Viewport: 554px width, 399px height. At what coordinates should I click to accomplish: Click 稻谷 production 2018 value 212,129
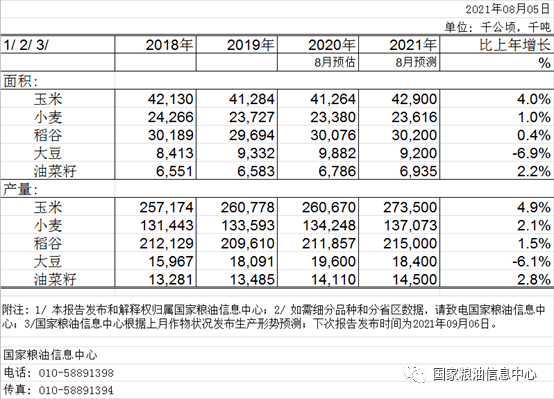pyautogui.click(x=166, y=243)
